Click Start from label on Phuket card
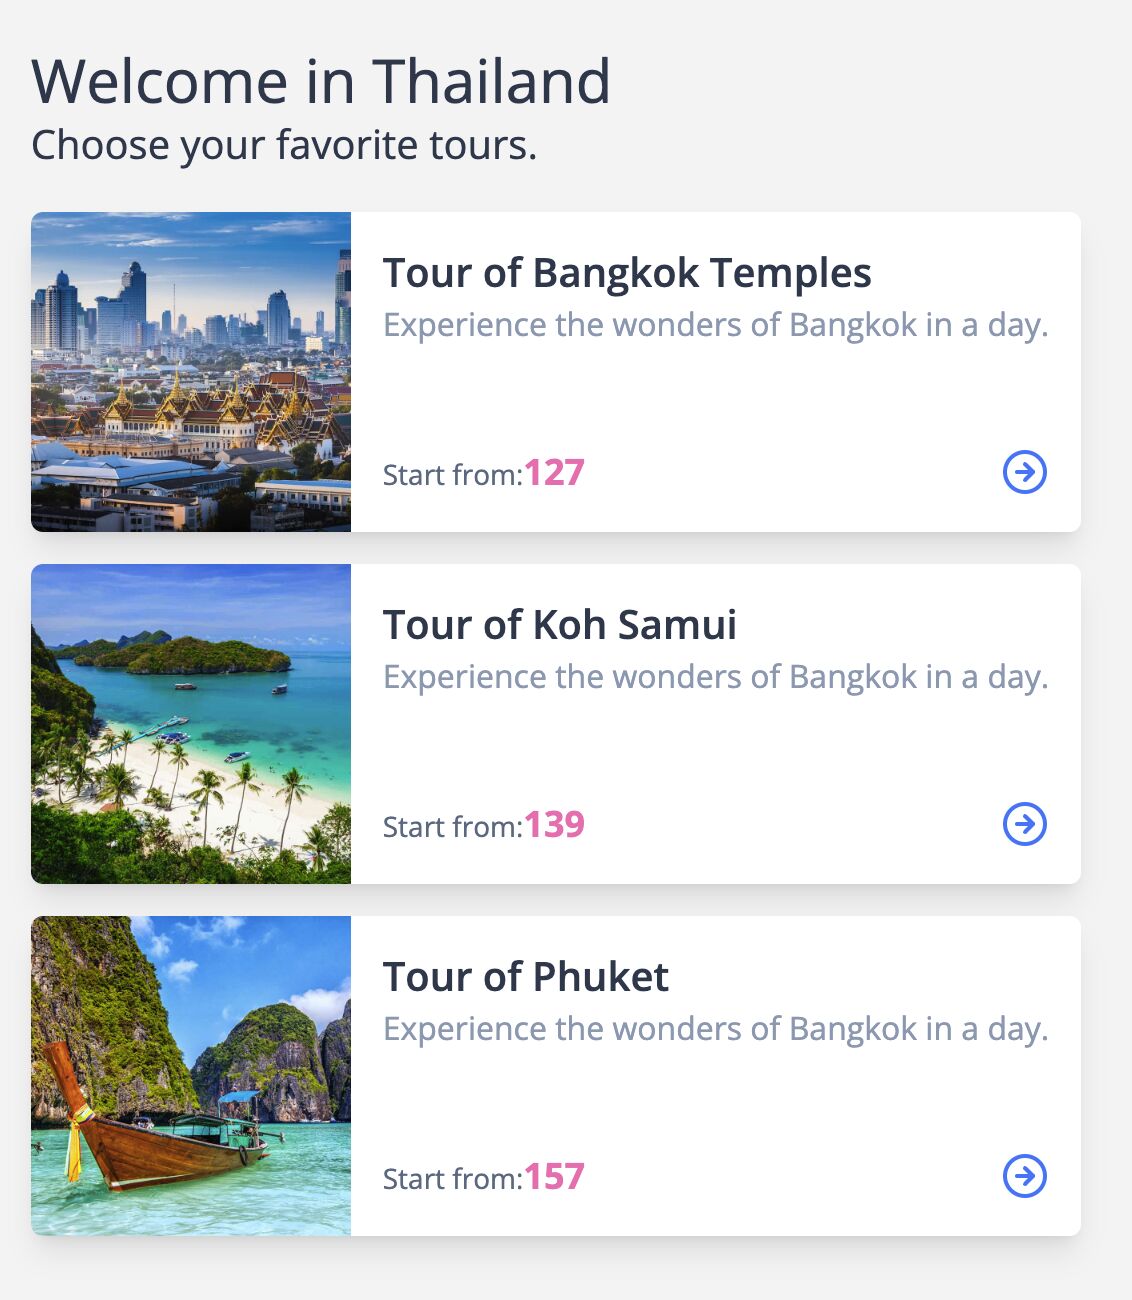Viewport: 1132px width, 1300px height. click(453, 1179)
